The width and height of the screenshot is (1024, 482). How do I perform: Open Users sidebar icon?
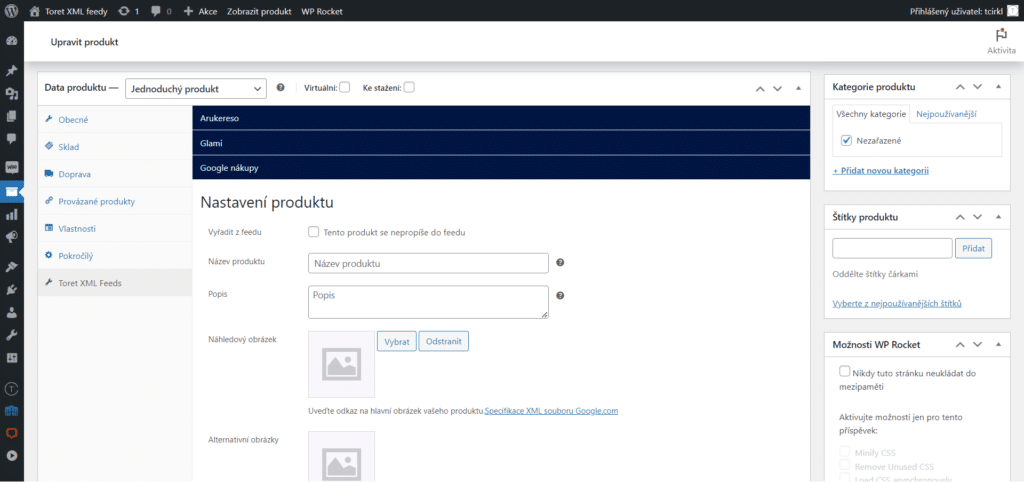pyautogui.click(x=11, y=312)
